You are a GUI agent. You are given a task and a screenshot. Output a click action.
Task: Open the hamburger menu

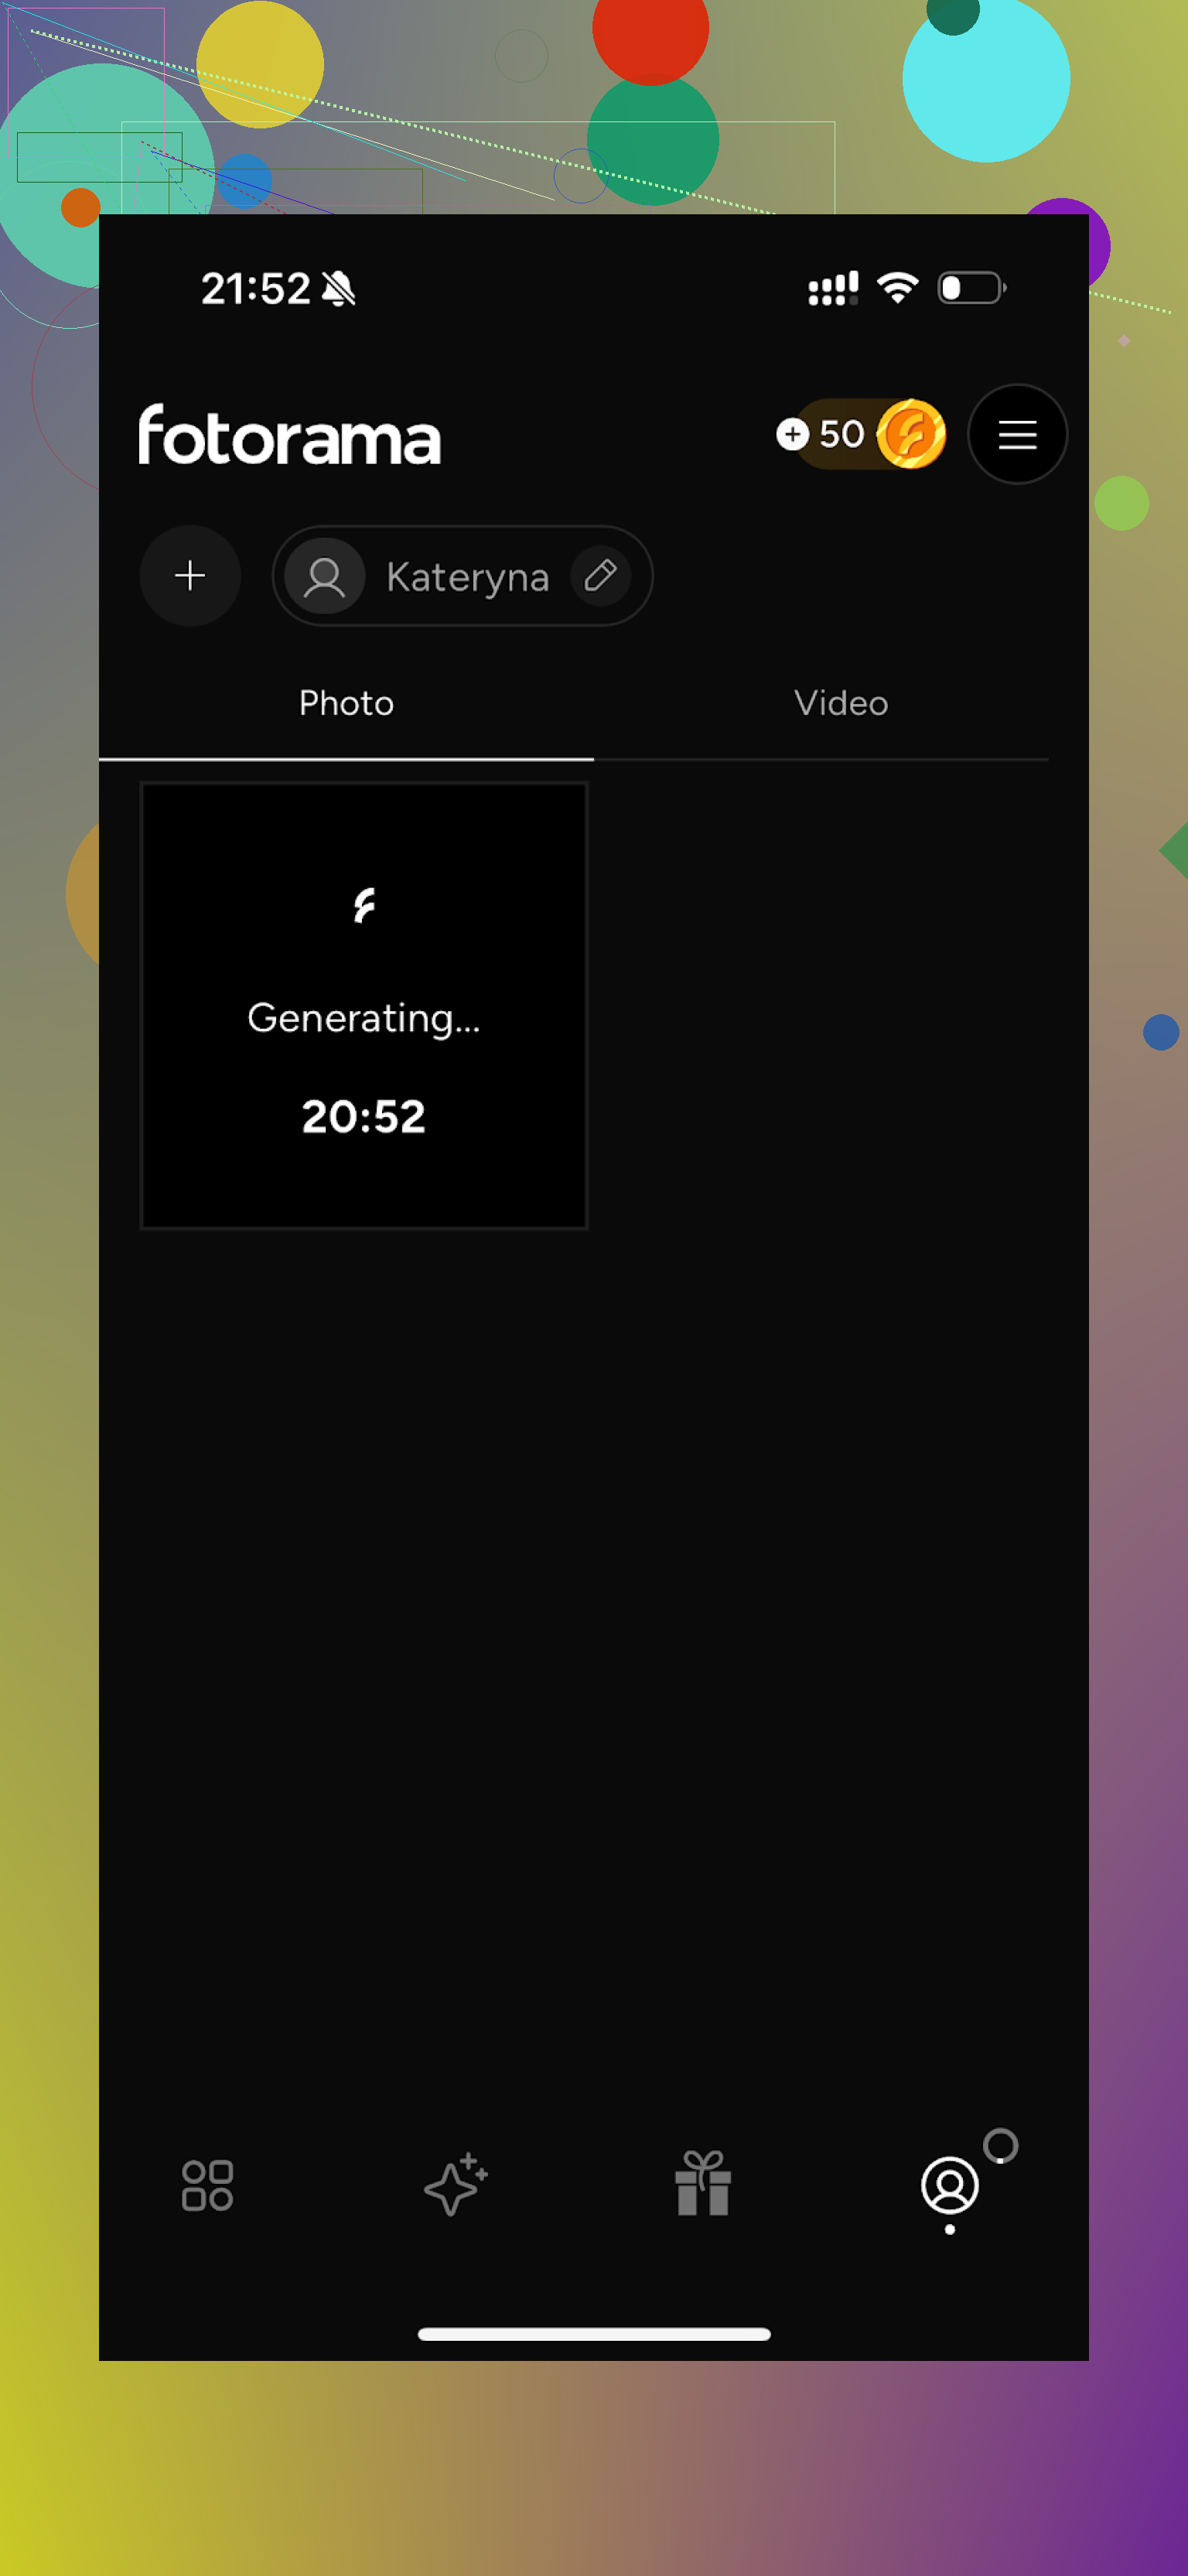[x=1017, y=434]
